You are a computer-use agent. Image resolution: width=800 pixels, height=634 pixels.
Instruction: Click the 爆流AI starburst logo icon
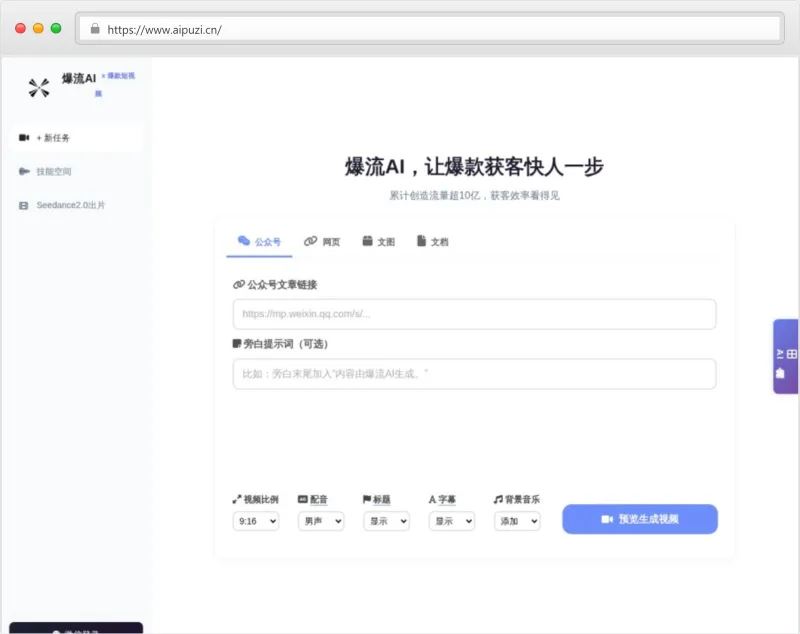39,88
